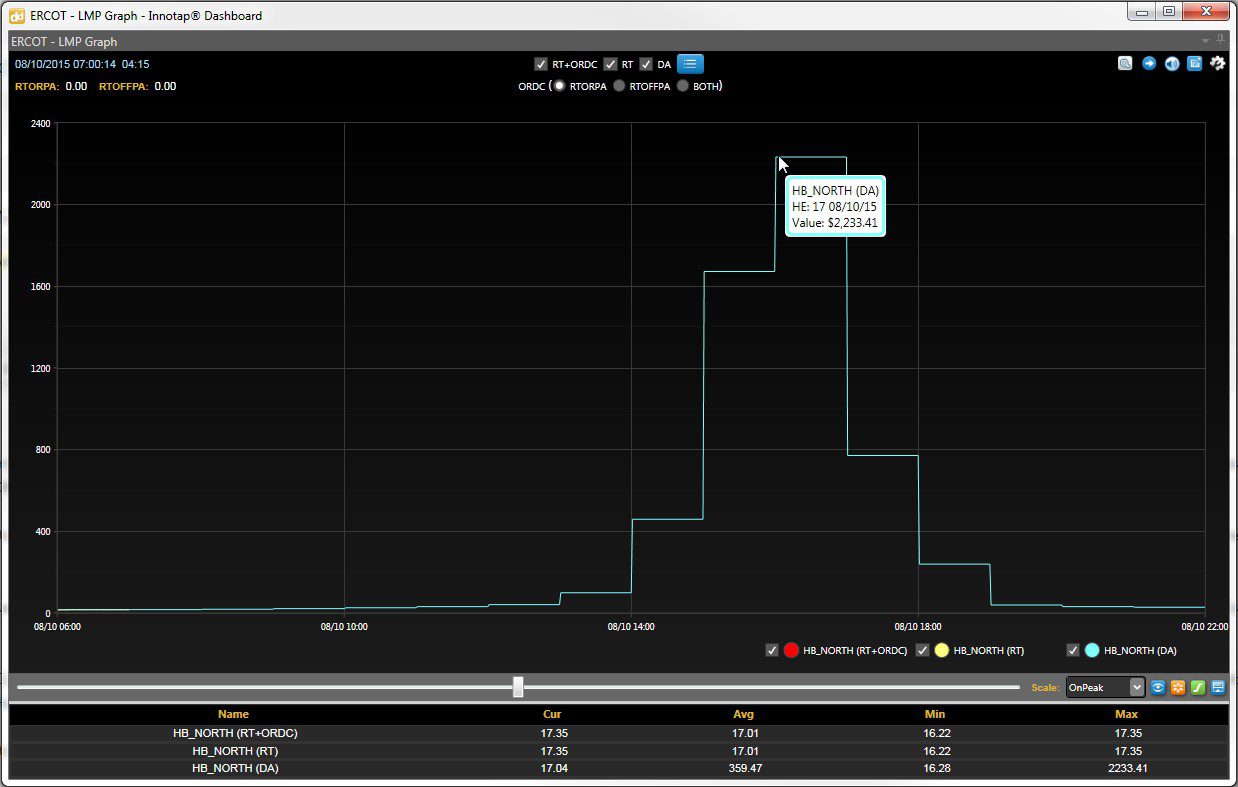Click the orange star-pattern icon next to Scale
1238x787 pixels.
[x=1178, y=687]
